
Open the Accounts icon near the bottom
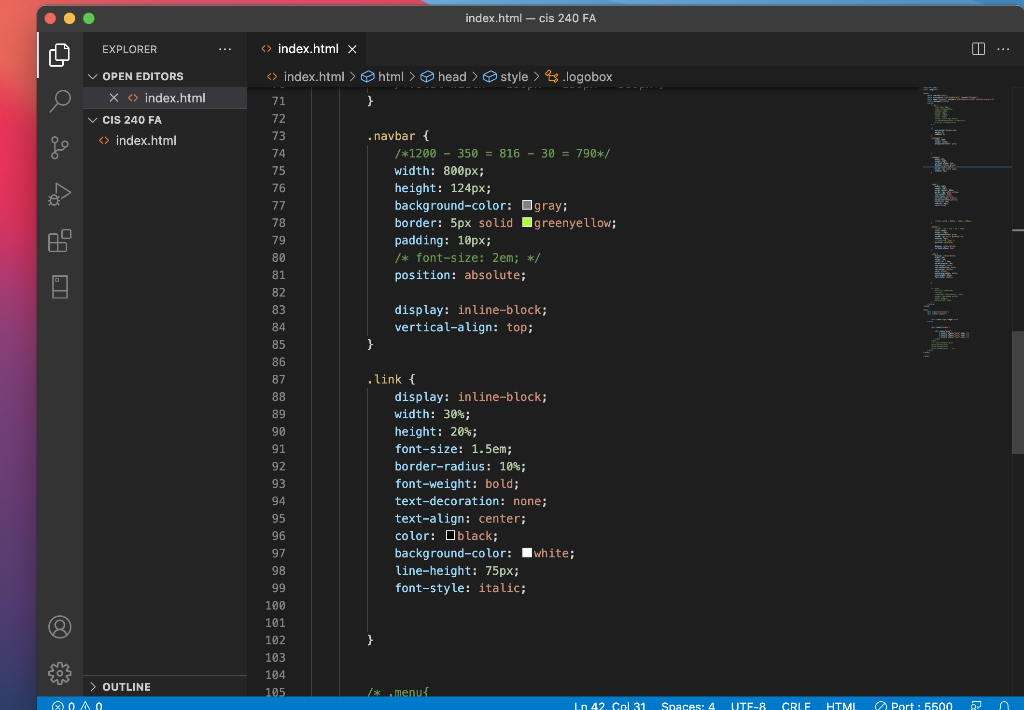tap(59, 627)
